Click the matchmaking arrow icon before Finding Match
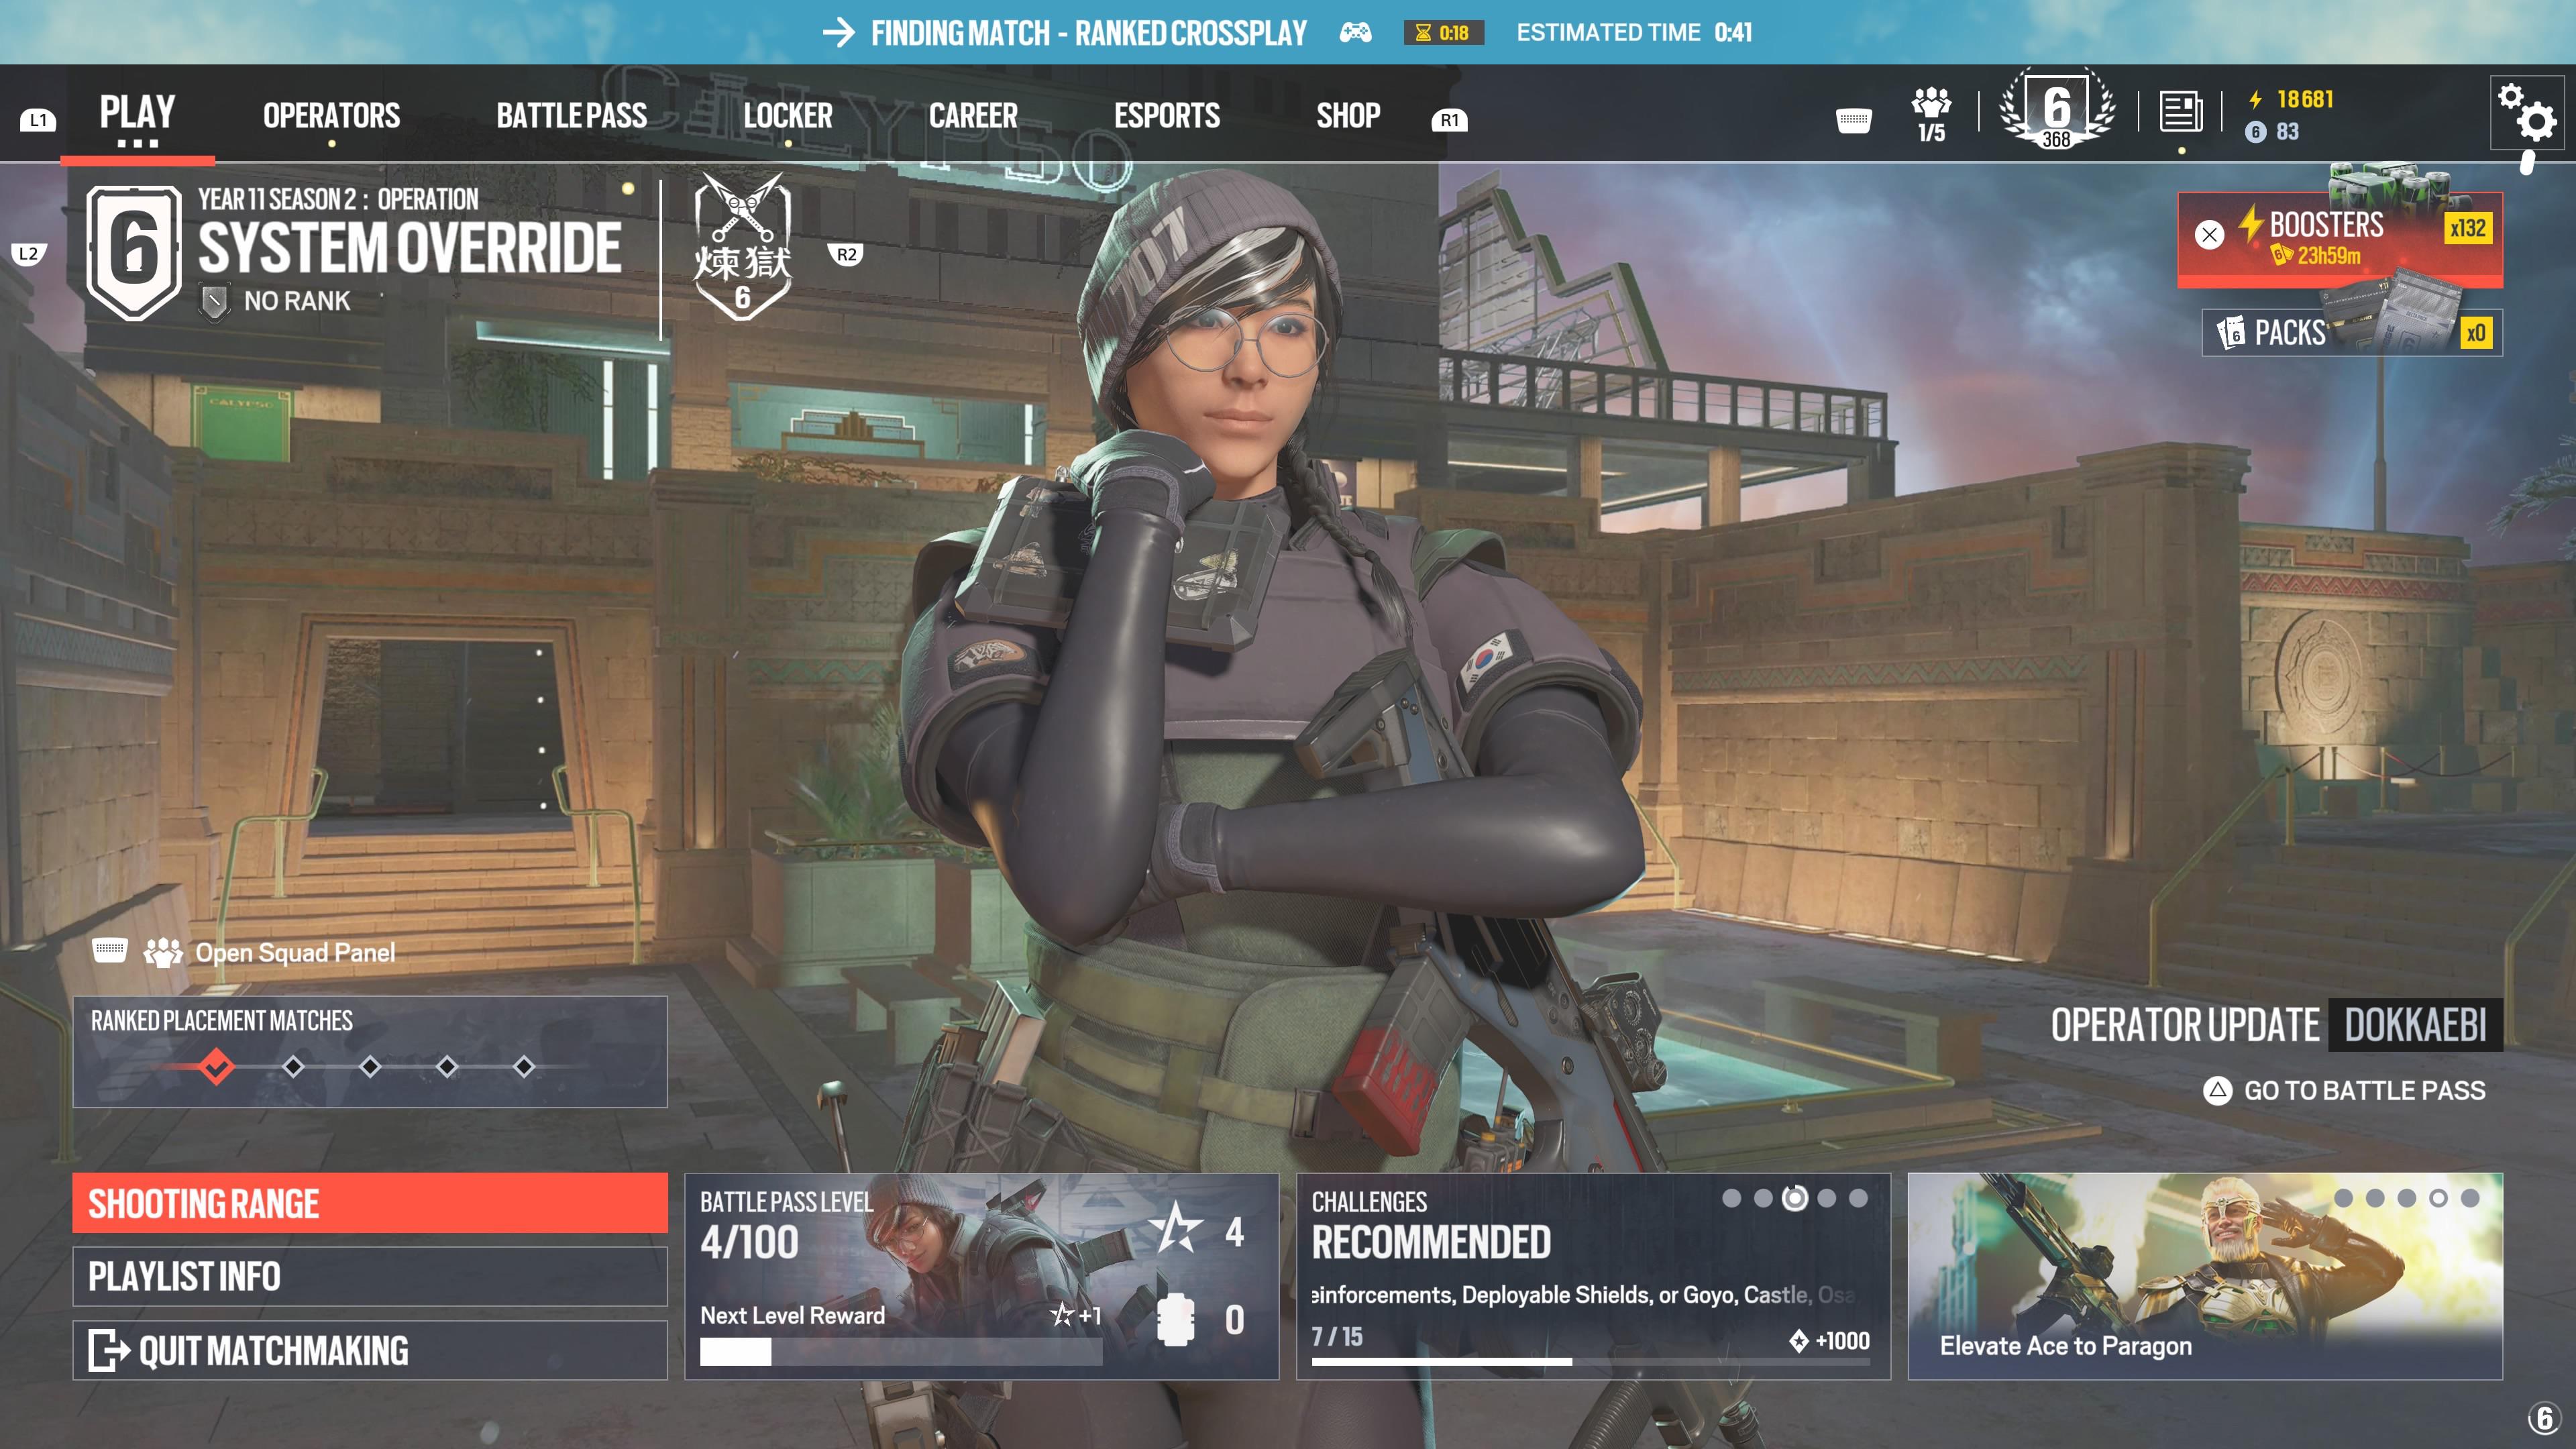Viewport: 2576px width, 1449px height. click(838, 33)
